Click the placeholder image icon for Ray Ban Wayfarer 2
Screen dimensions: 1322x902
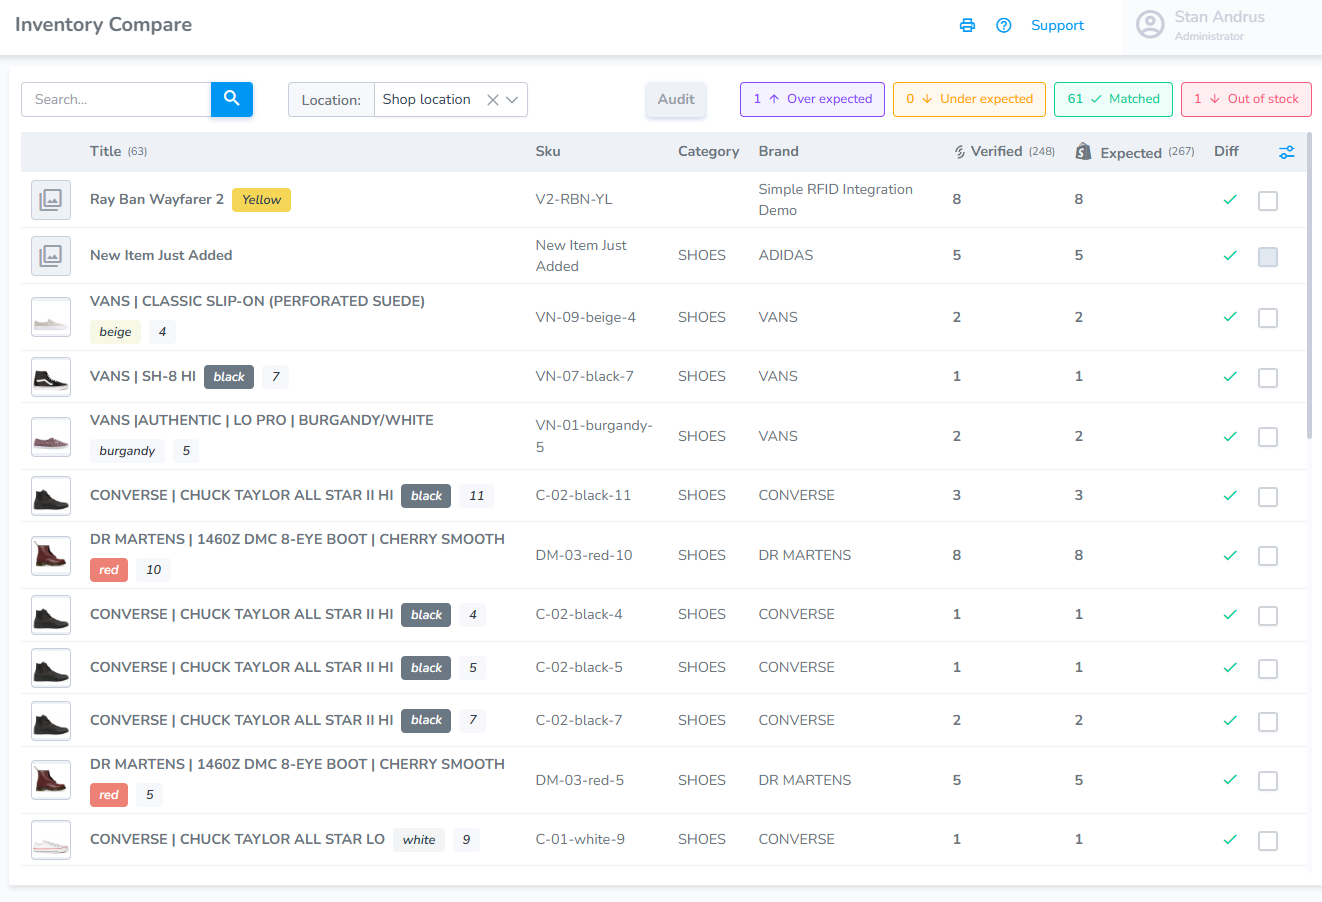pos(51,200)
